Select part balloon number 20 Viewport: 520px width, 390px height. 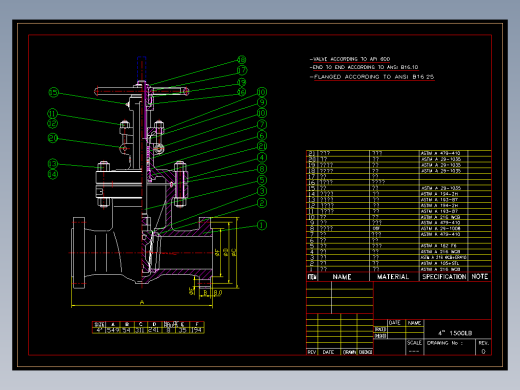click(53, 138)
